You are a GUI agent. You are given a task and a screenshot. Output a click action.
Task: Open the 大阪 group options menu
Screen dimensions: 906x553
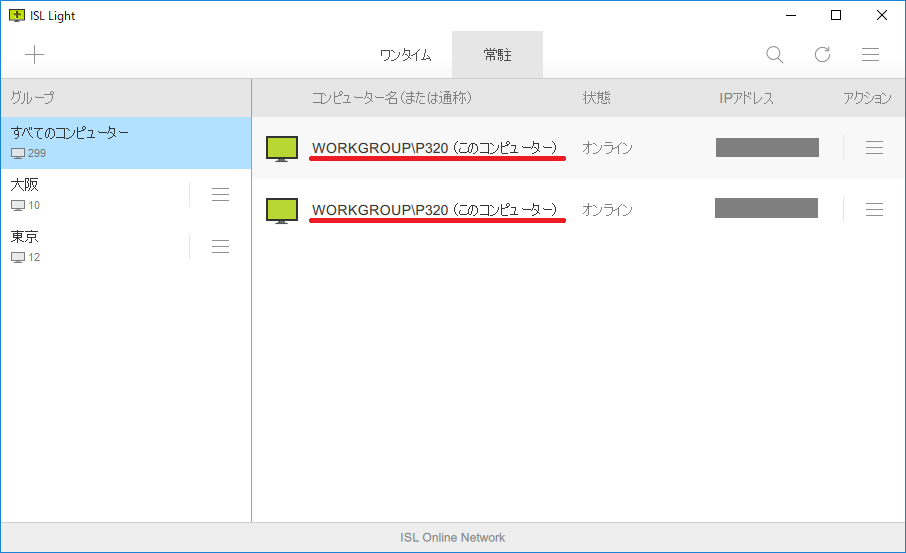click(x=221, y=195)
